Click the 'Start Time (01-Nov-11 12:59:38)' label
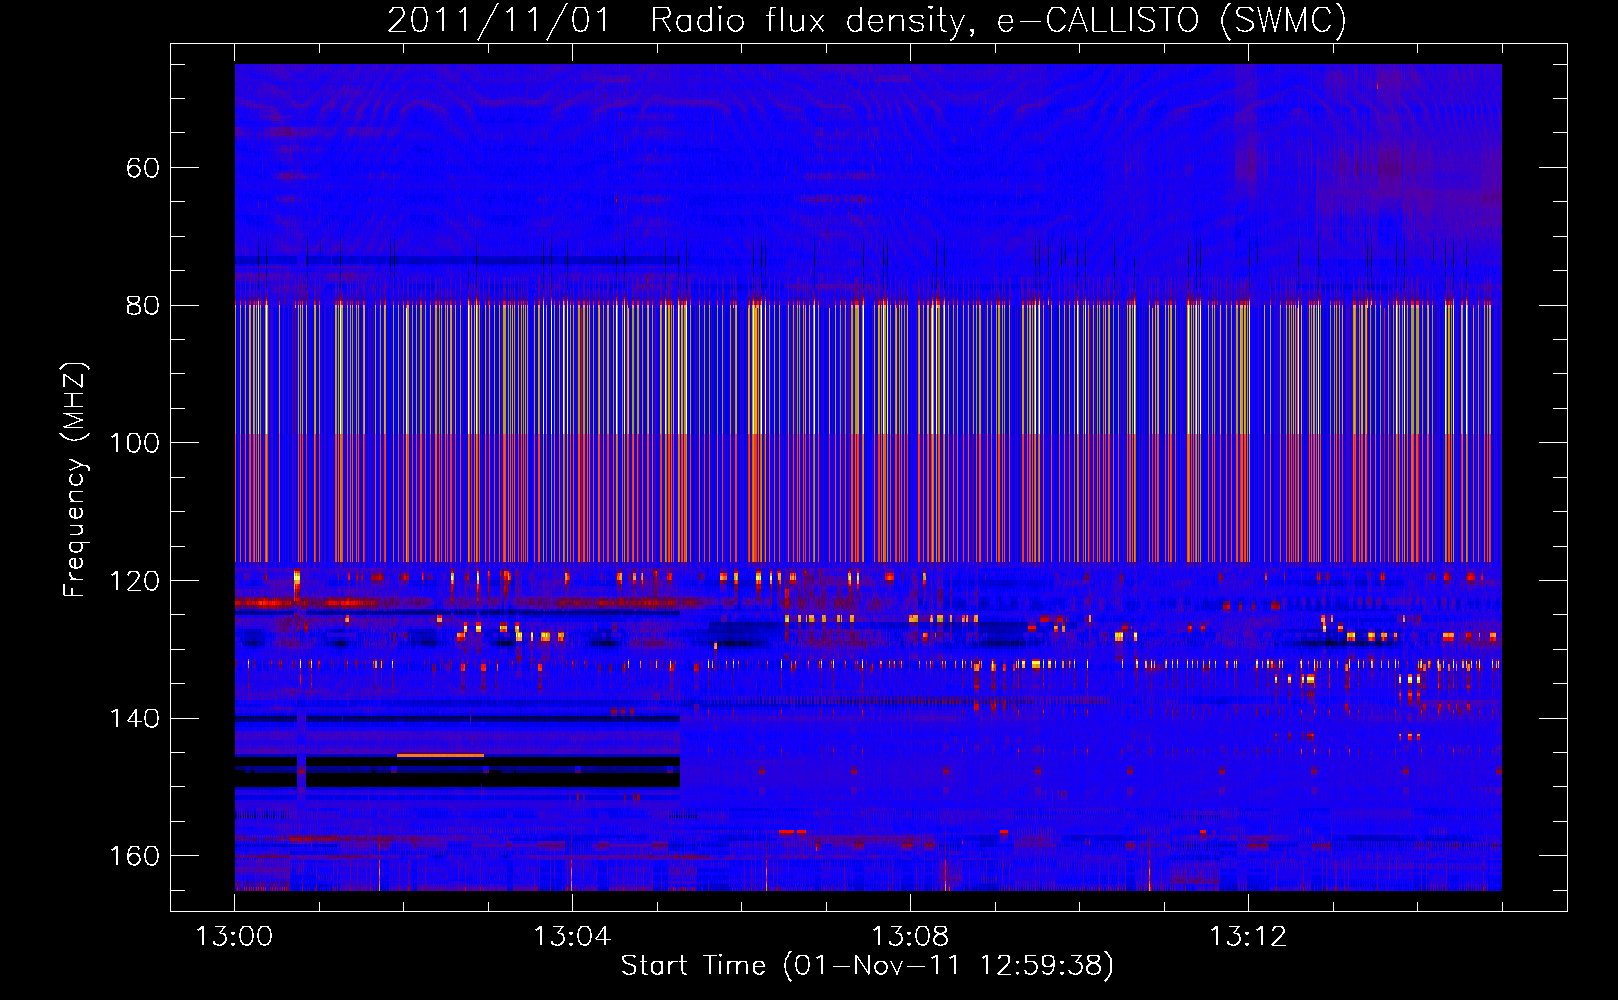 (867, 966)
